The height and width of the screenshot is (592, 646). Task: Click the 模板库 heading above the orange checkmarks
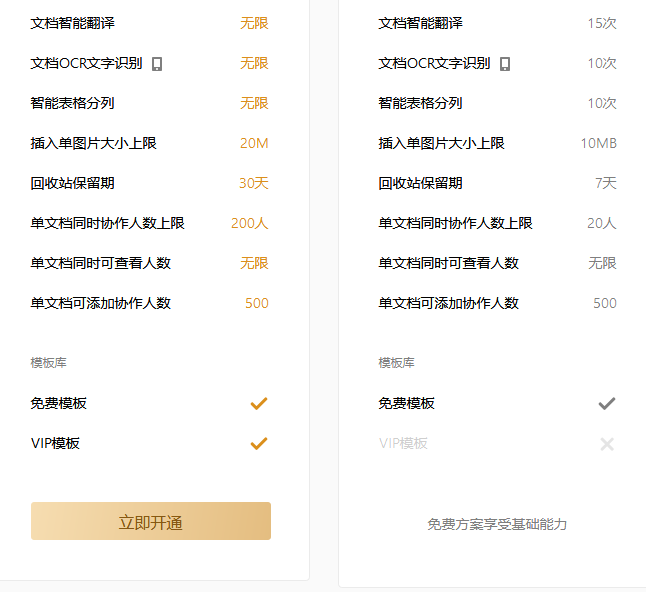(48, 363)
